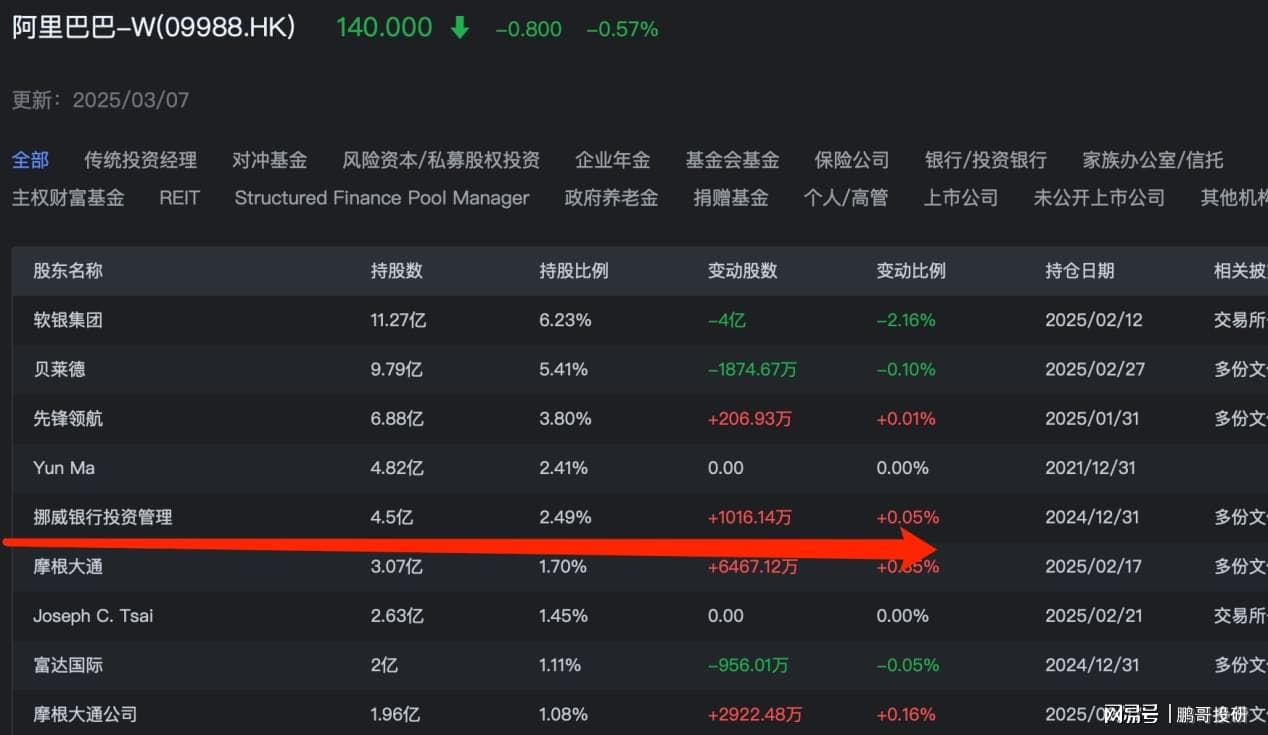The image size is (1268, 735).
Task: Click the 2025/02/12 position date
Action: coord(1094,320)
